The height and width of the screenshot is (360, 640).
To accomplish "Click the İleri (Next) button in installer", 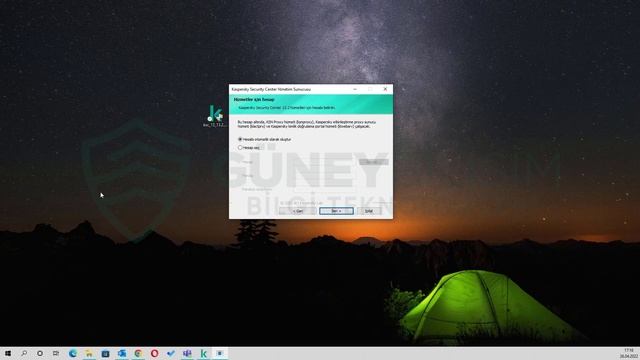I will (336, 211).
